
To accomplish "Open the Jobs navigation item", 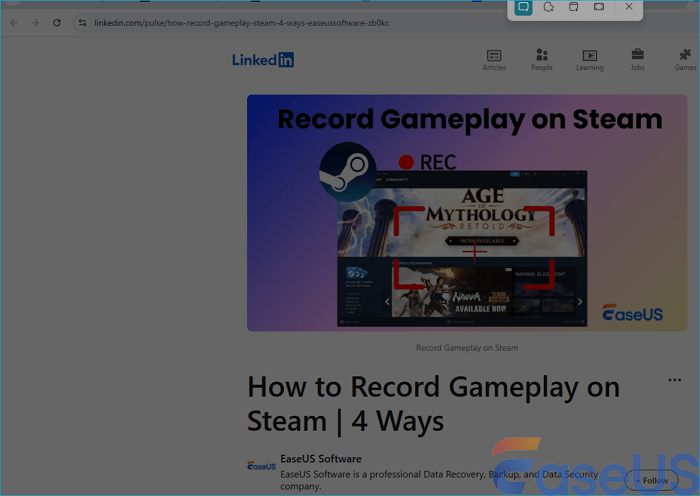I will (x=637, y=60).
